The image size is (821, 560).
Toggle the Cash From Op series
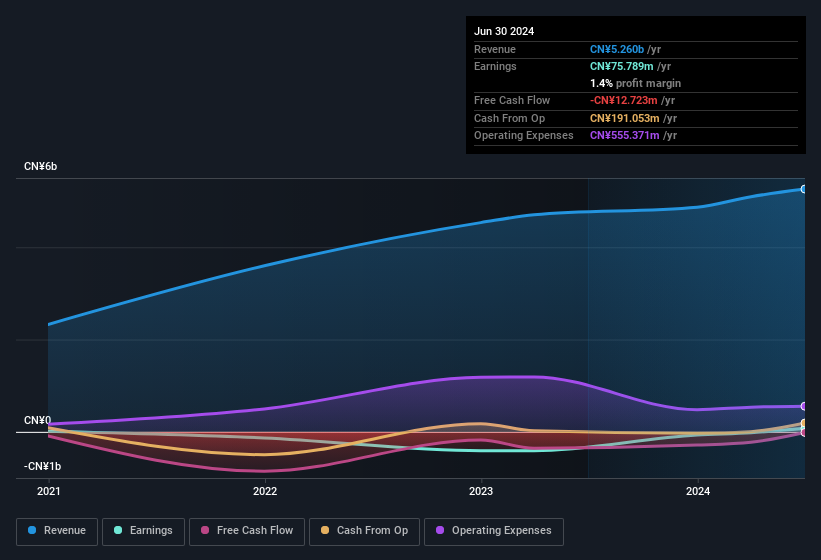364,531
